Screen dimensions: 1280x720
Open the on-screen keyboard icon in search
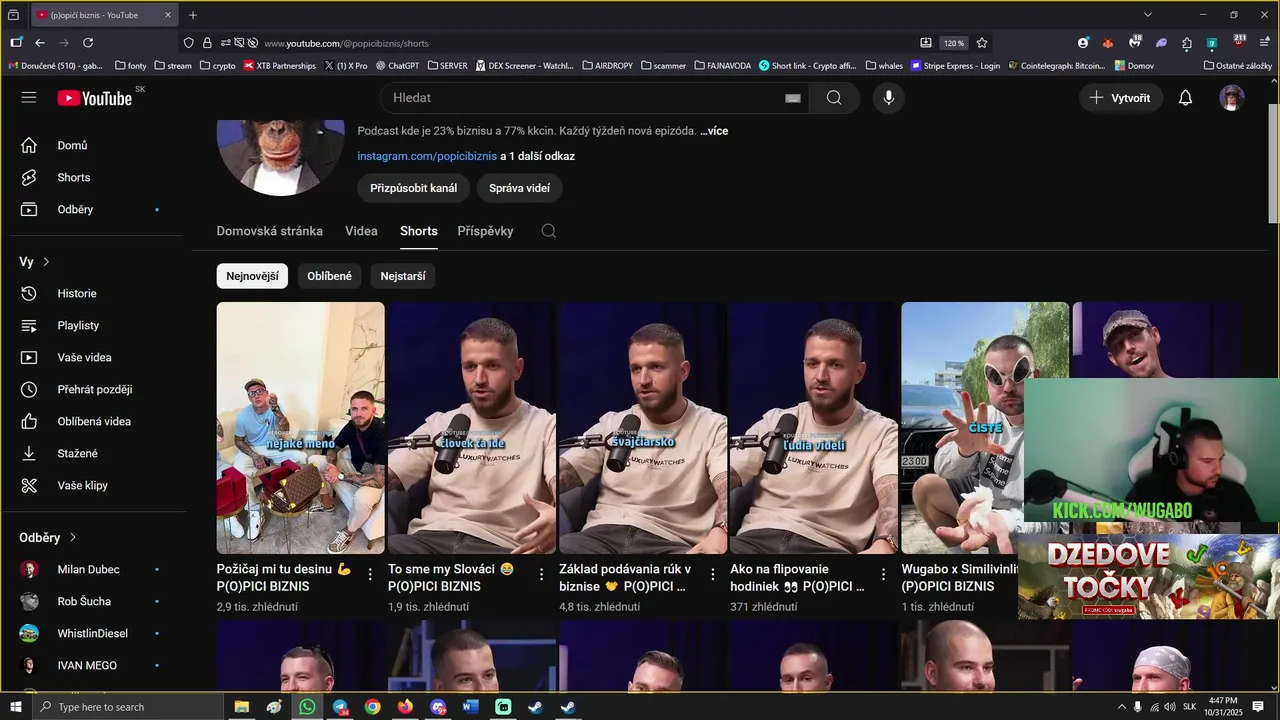tap(793, 98)
